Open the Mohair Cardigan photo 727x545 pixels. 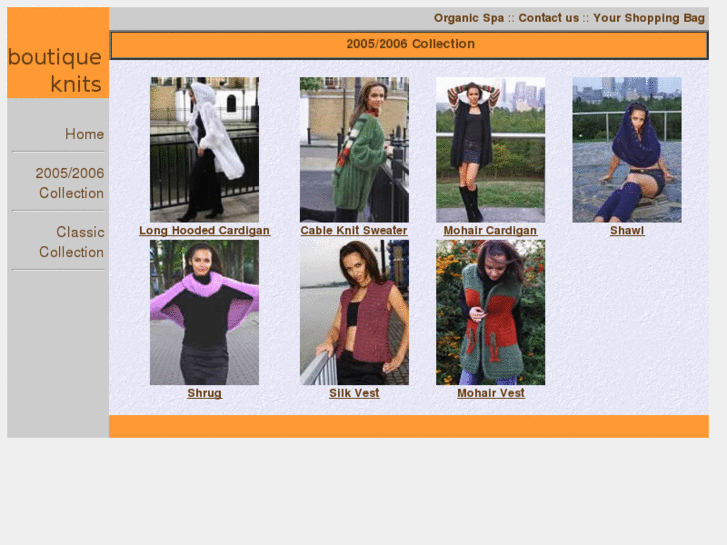(x=491, y=149)
